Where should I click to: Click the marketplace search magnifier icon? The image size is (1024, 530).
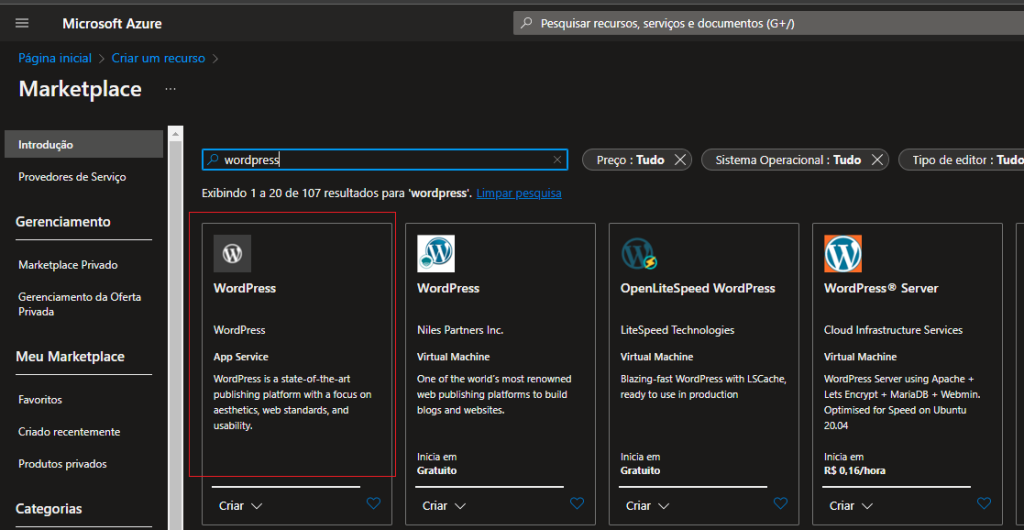pos(213,160)
